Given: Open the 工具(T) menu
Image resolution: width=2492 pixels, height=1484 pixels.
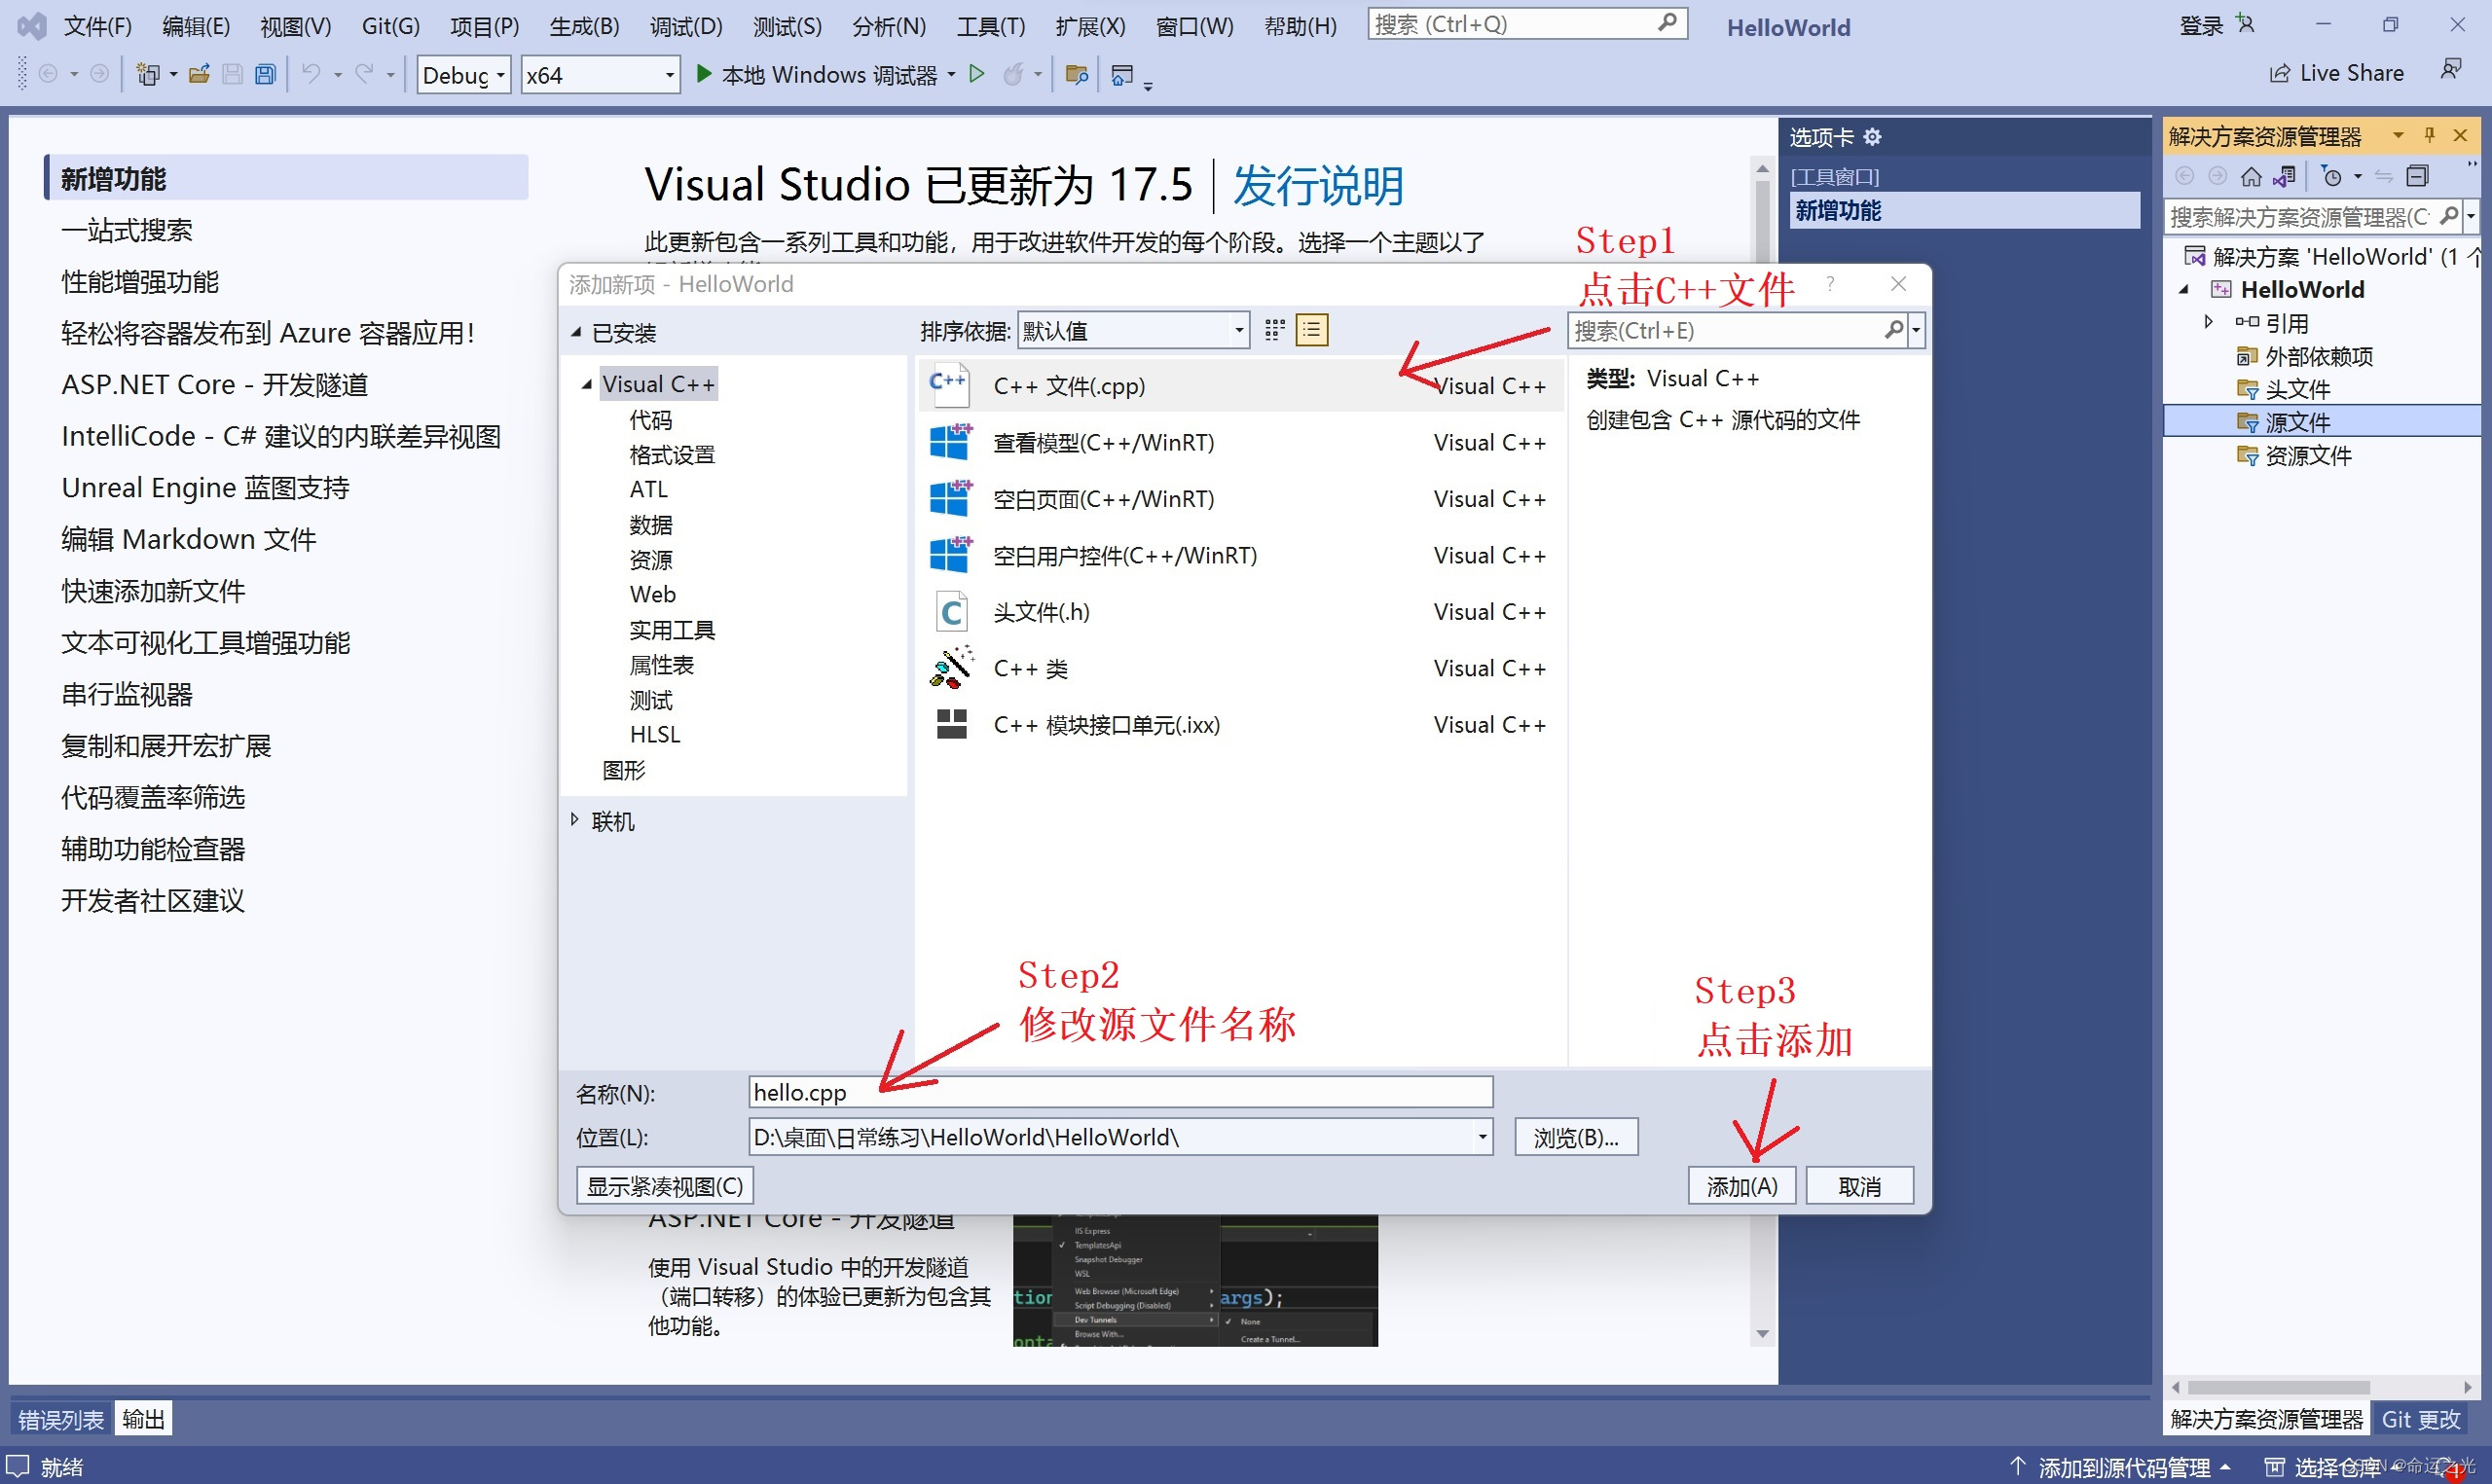Looking at the screenshot, I should point(990,26).
